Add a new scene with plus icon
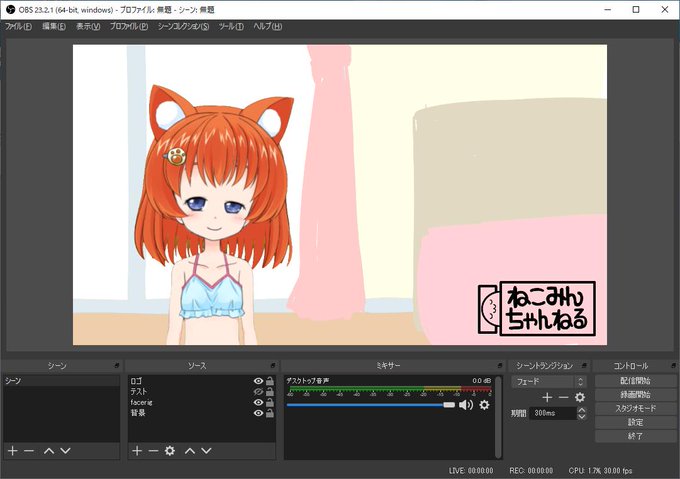 pyautogui.click(x=13, y=451)
